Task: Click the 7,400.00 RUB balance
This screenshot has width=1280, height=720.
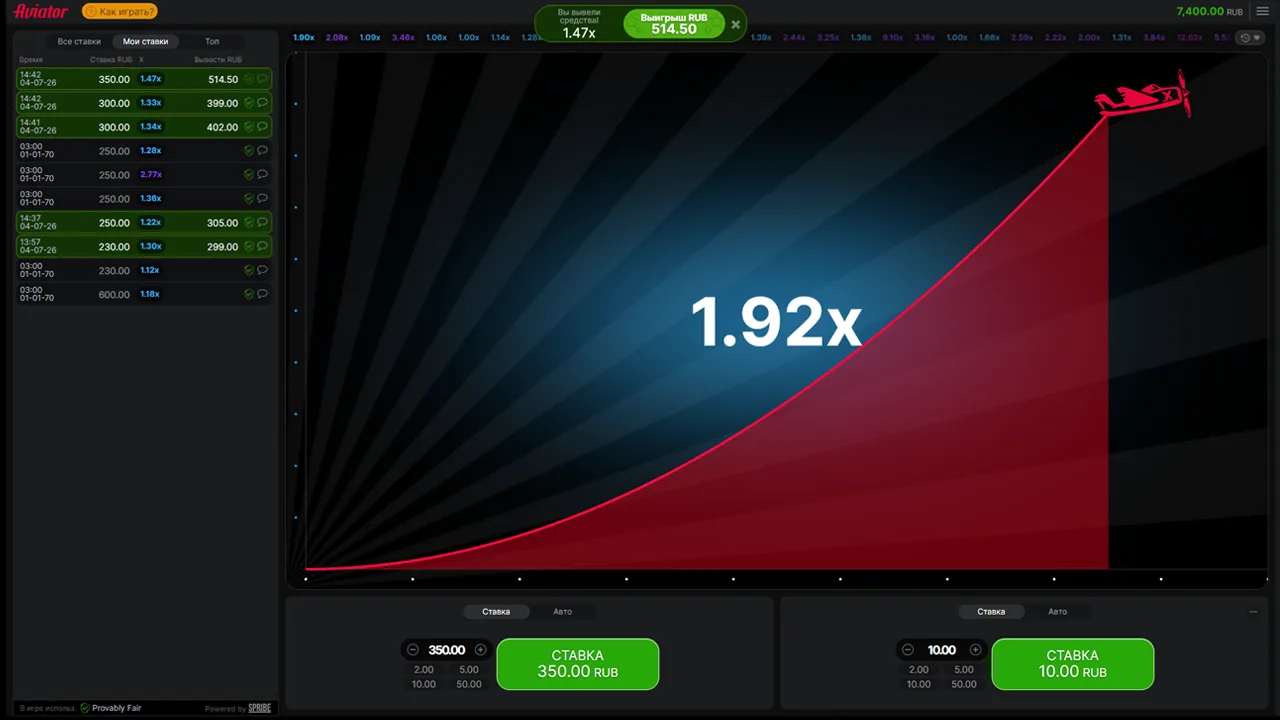Action: coord(1209,11)
